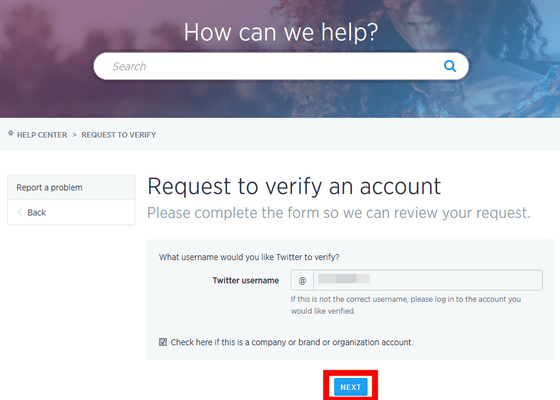
Task: Submit the form with the NEXT button
Action: point(350,387)
